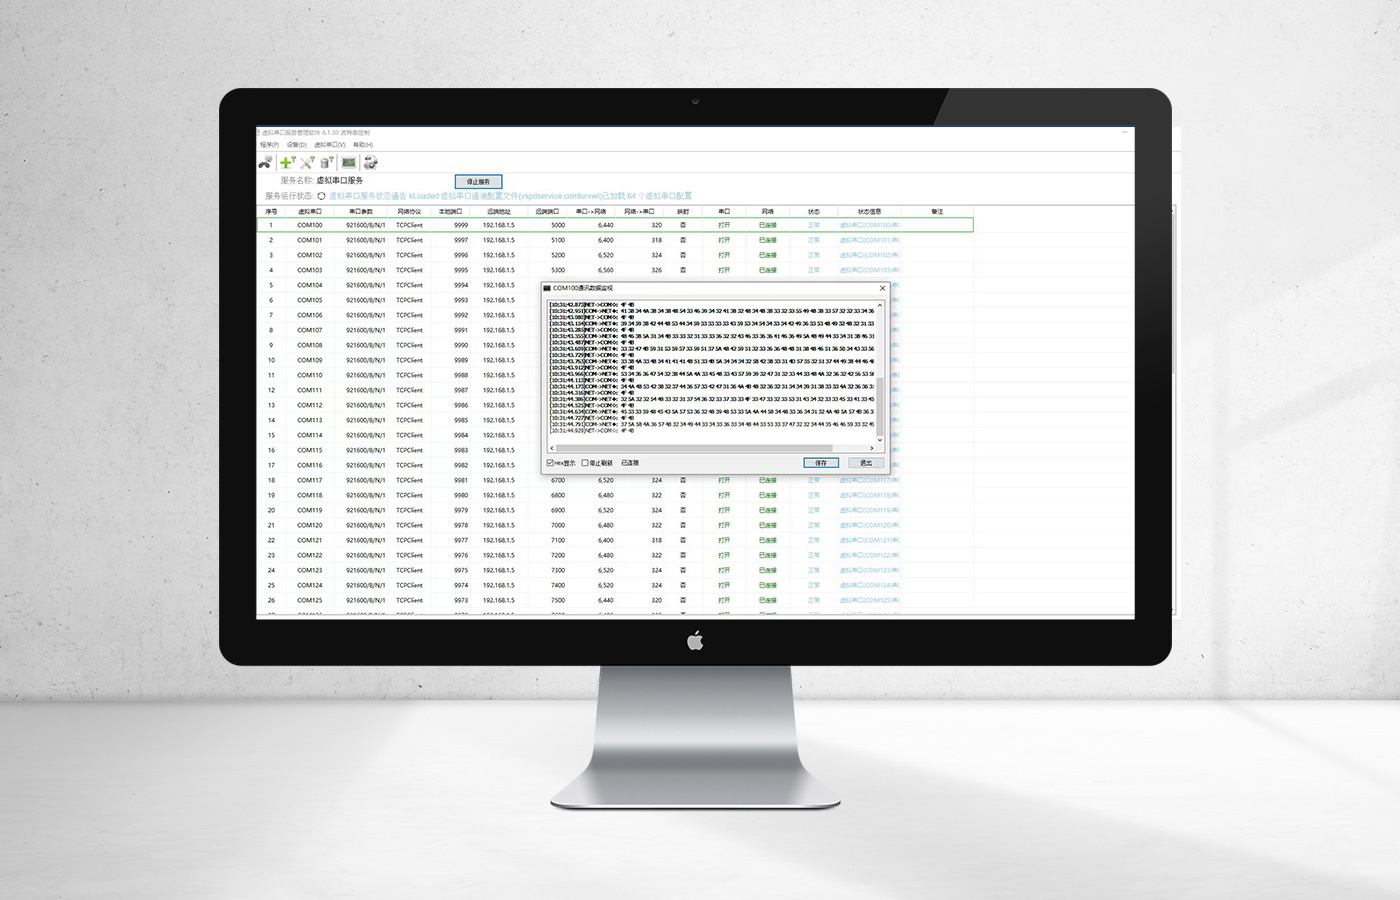1400x900 pixels.
Task: Click scroll-right arrow in the data monitor
Action: point(872,448)
